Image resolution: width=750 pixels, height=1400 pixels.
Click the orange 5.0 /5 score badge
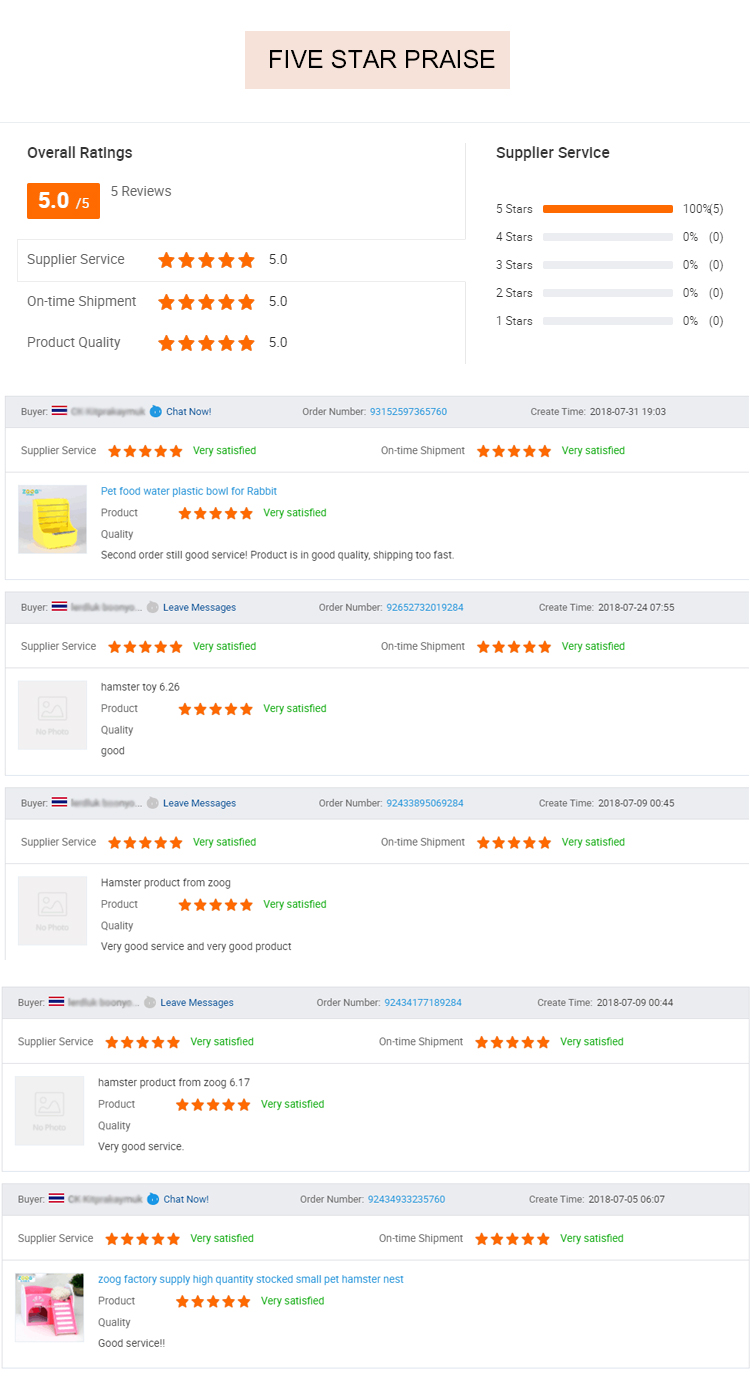[63, 201]
